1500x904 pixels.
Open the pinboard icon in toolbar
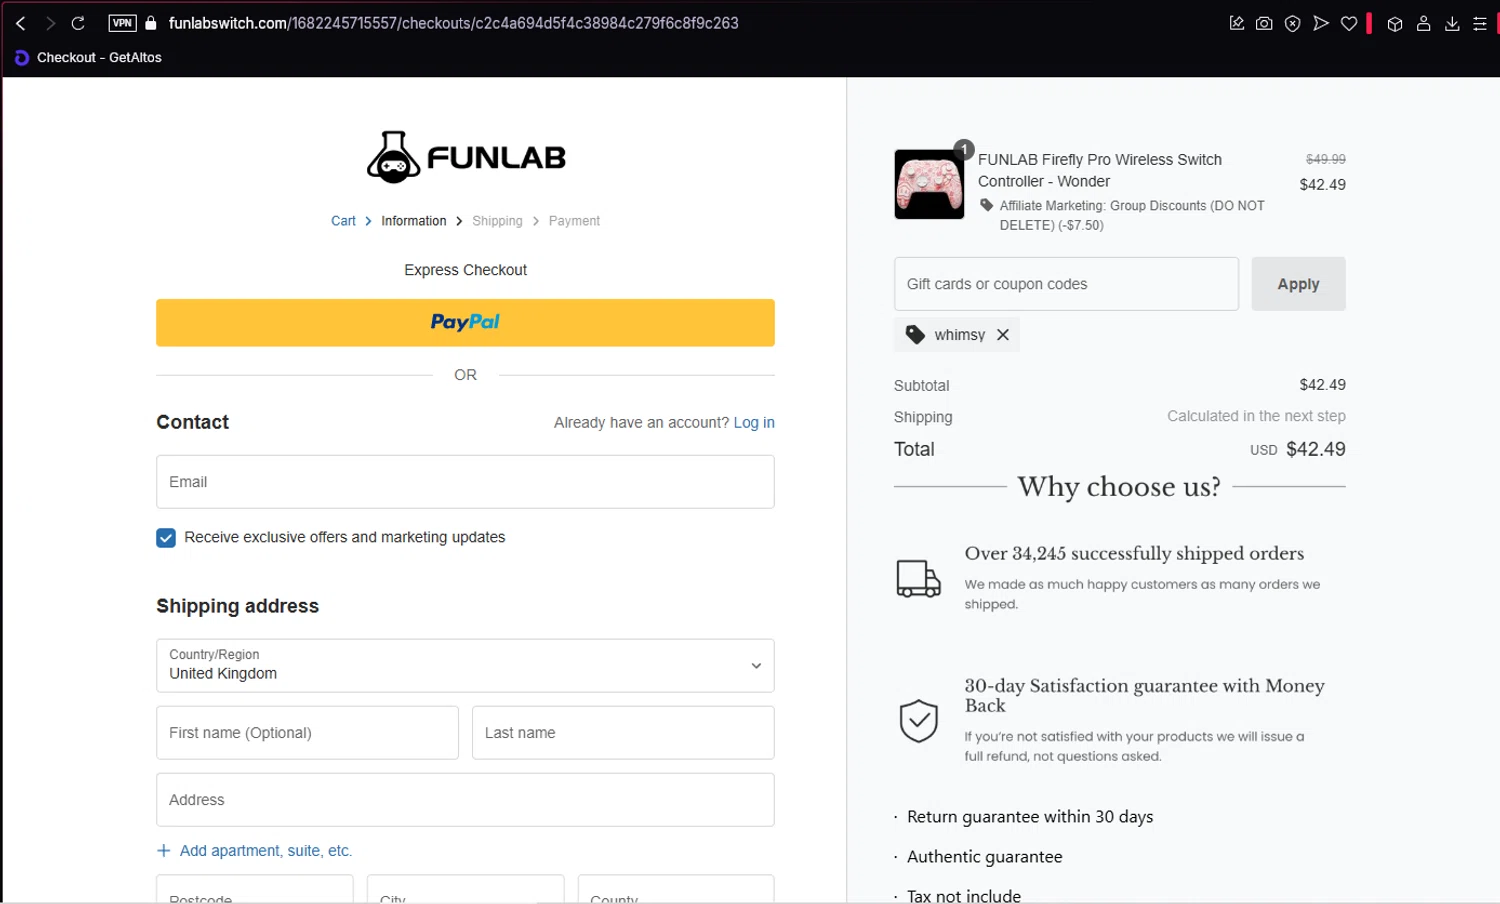pos(1237,23)
